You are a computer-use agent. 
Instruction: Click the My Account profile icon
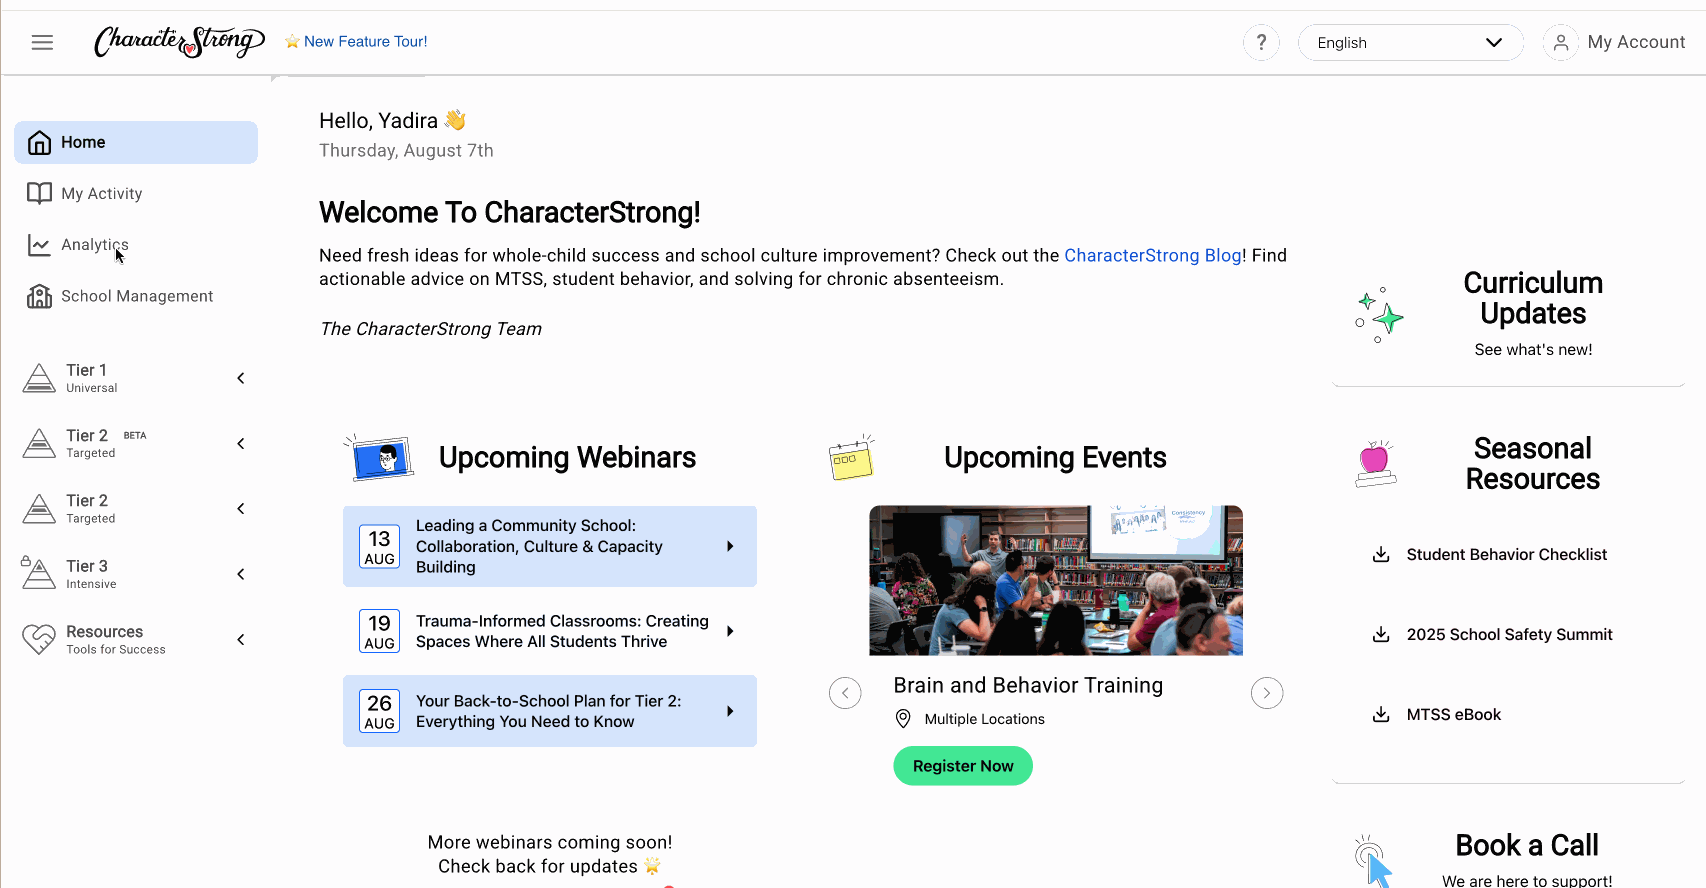[1560, 42]
